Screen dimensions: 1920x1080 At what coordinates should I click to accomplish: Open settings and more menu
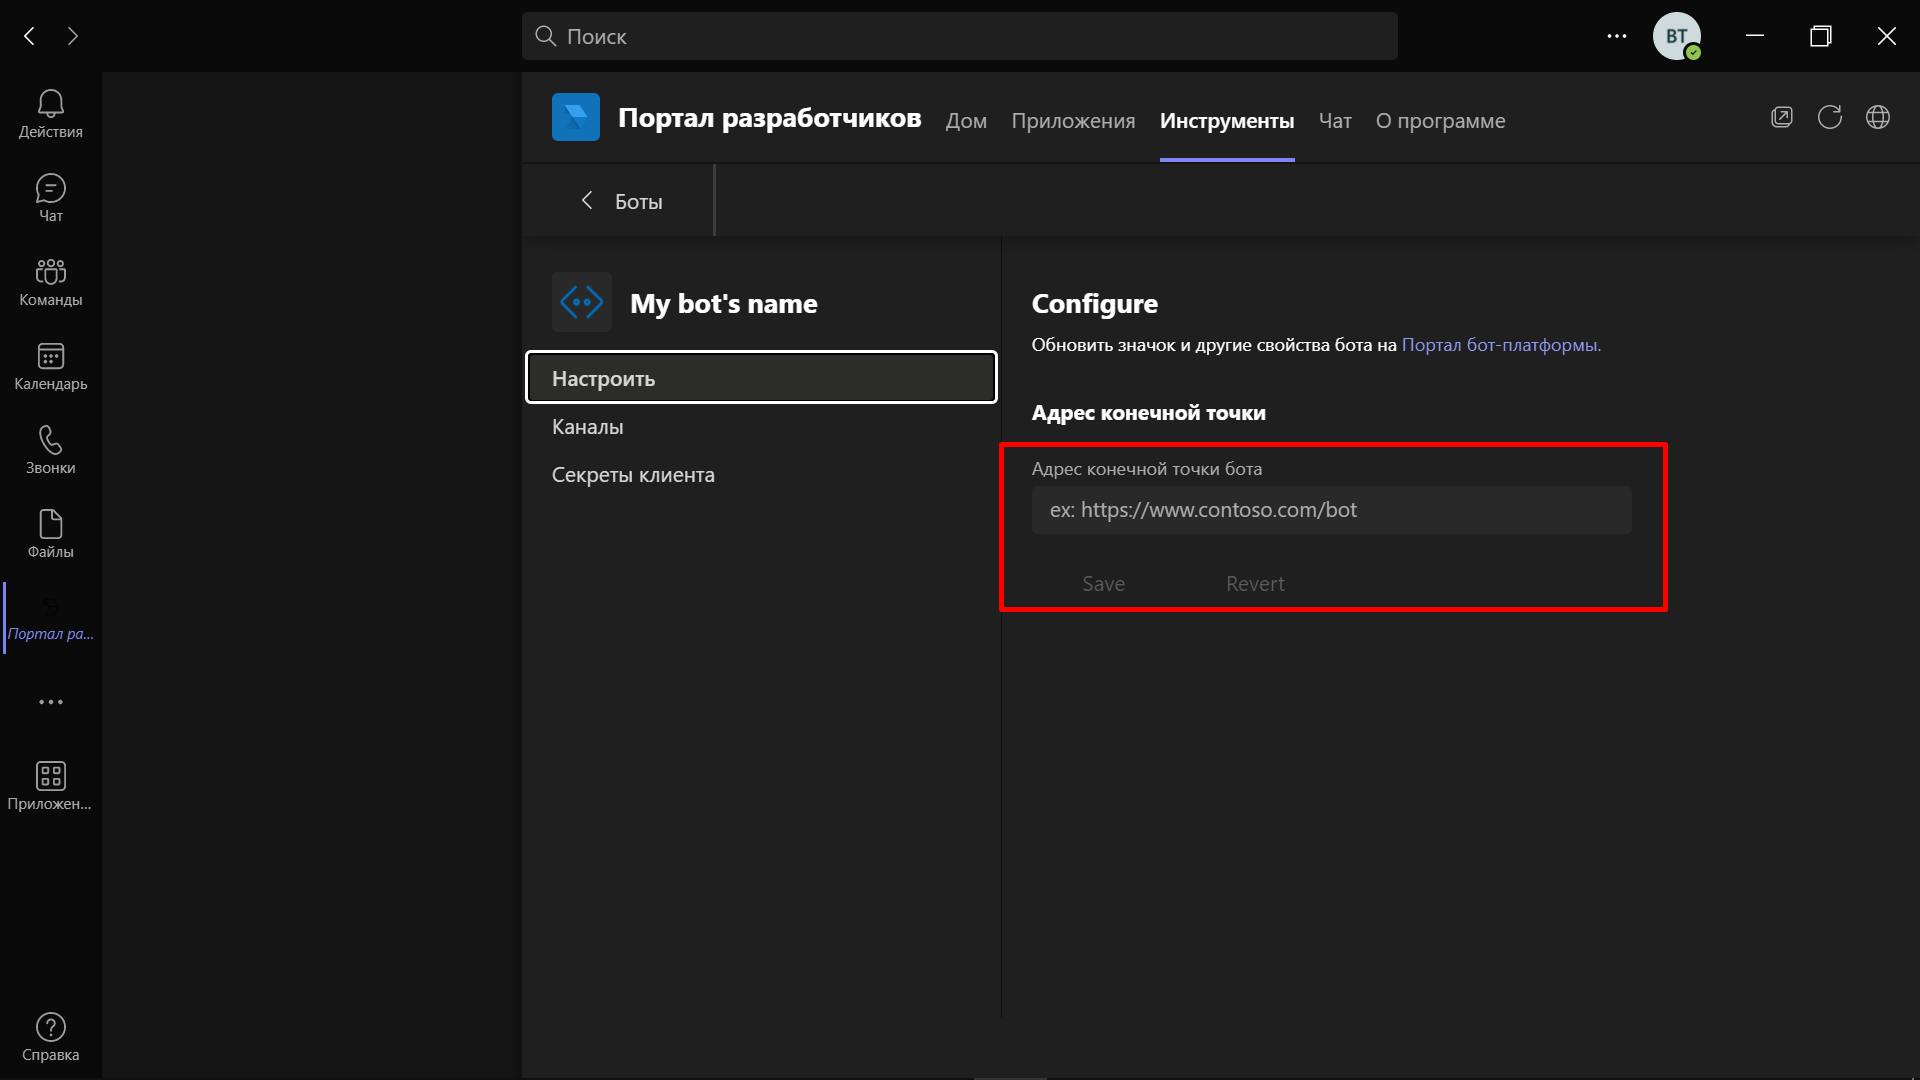(1616, 36)
